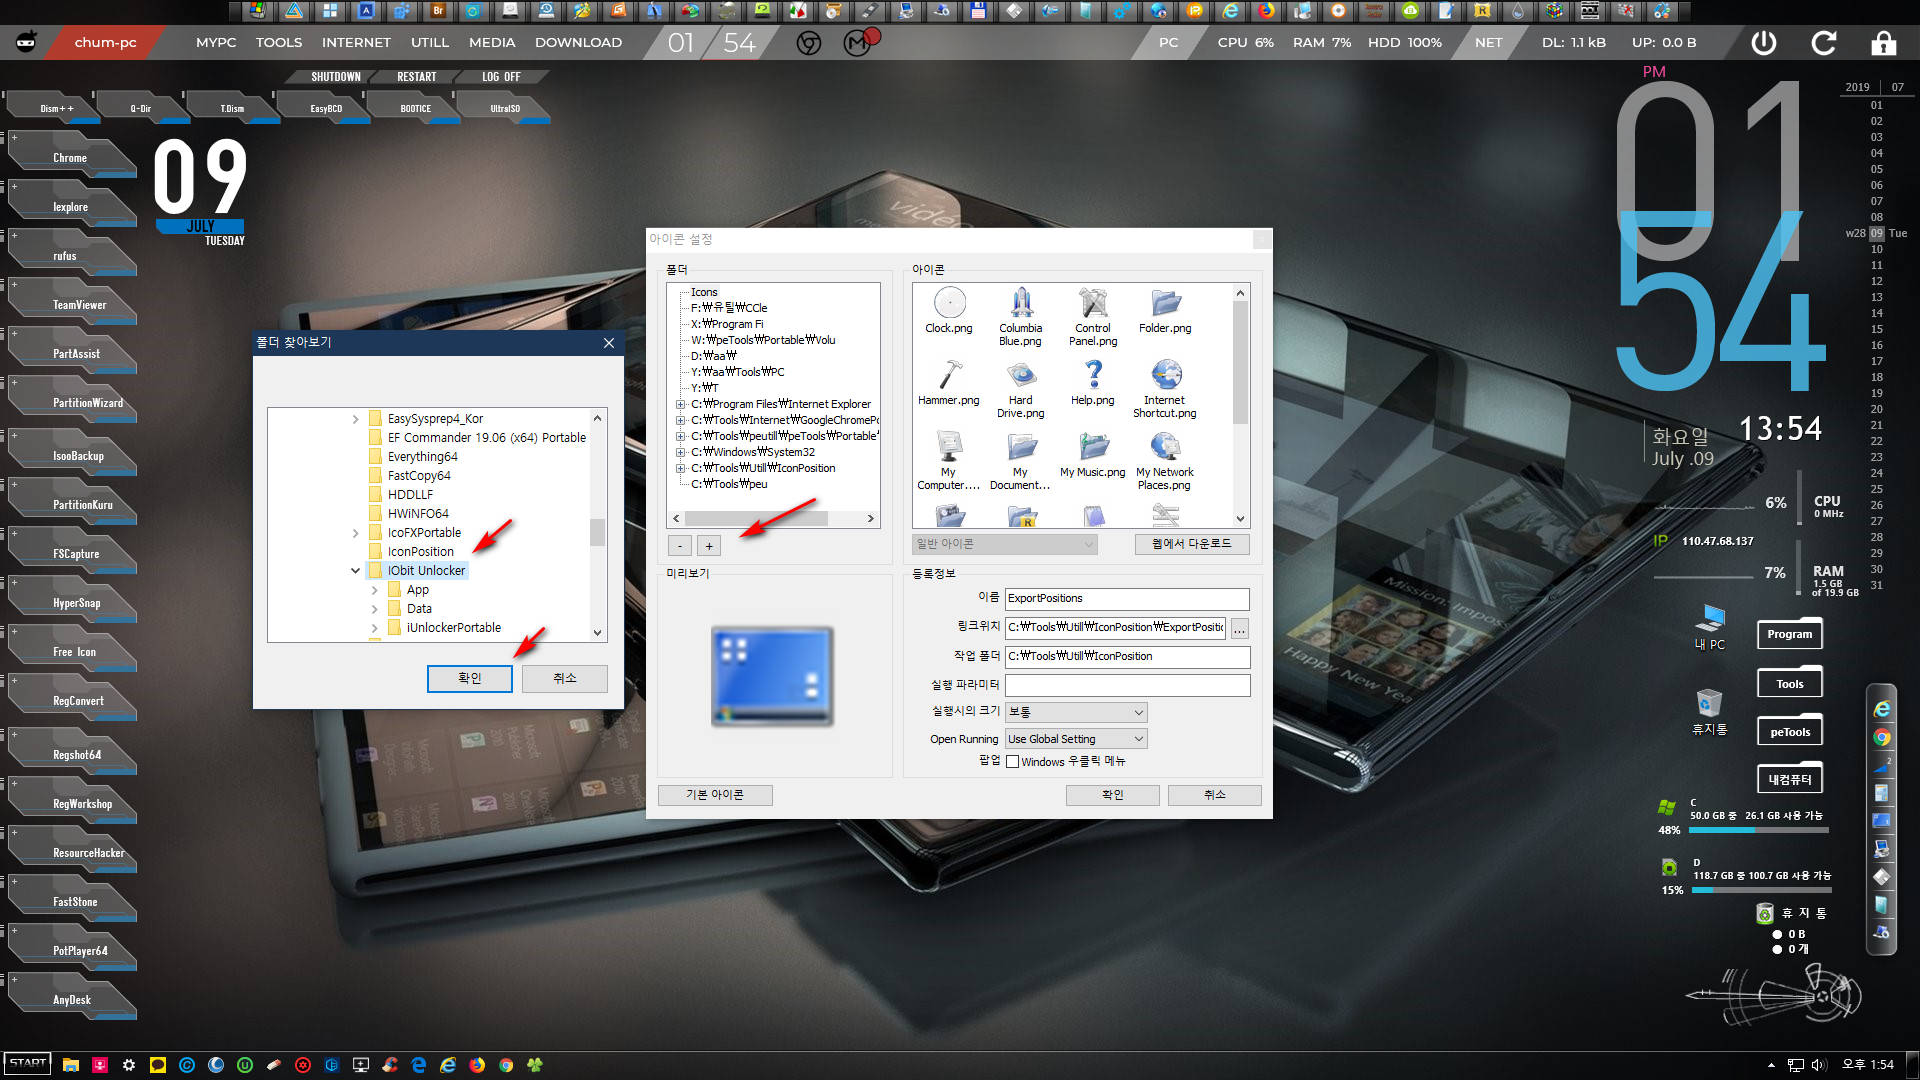Pick the My Computer icon
The image size is (1920, 1080).
[949, 460]
